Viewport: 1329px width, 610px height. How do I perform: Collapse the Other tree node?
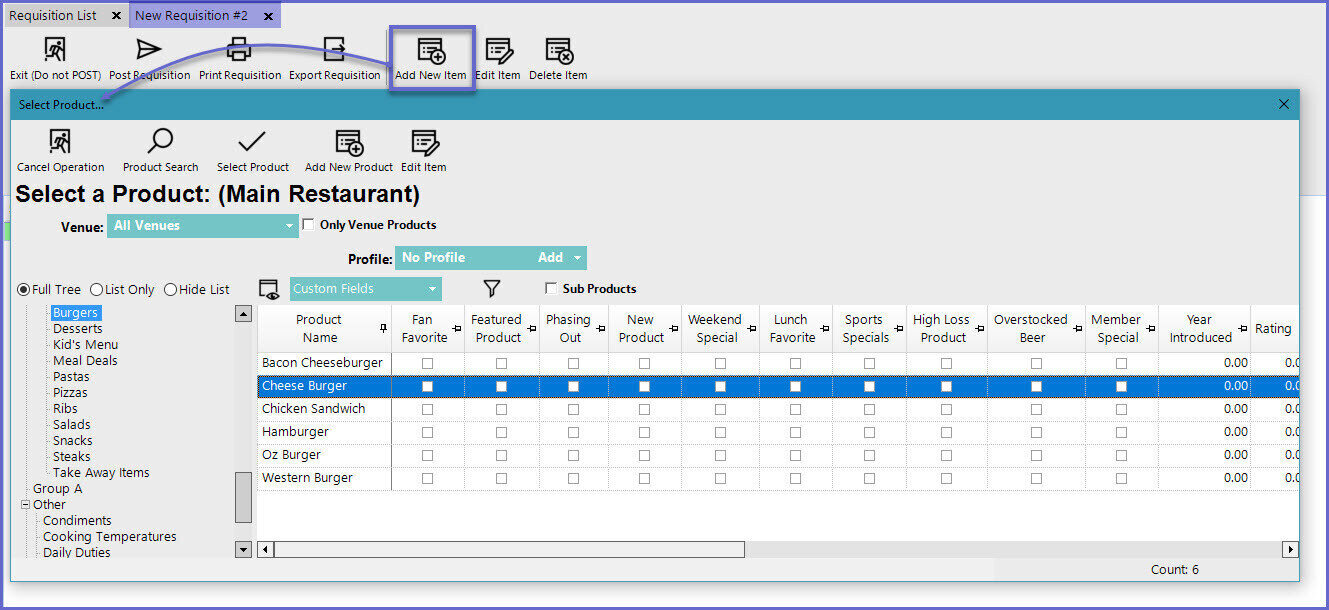pos(25,505)
